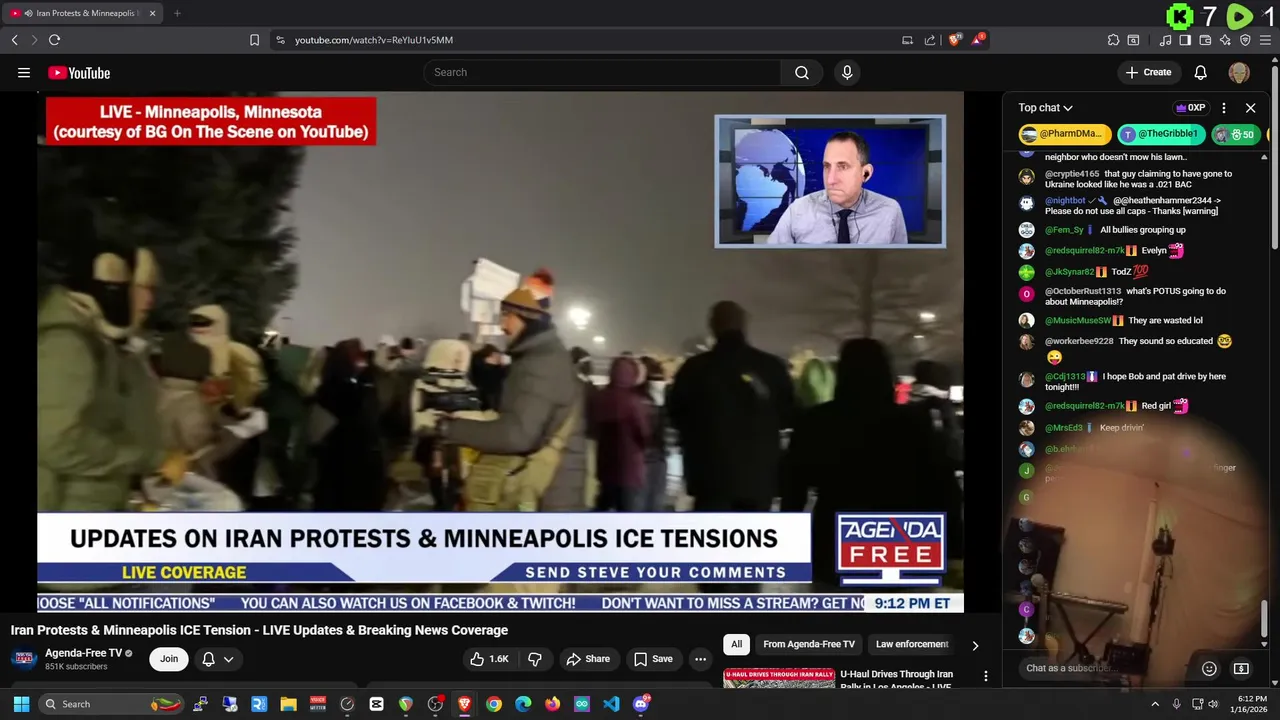Show more topic chips with right arrow
The height and width of the screenshot is (720, 1280).
[x=975, y=645]
